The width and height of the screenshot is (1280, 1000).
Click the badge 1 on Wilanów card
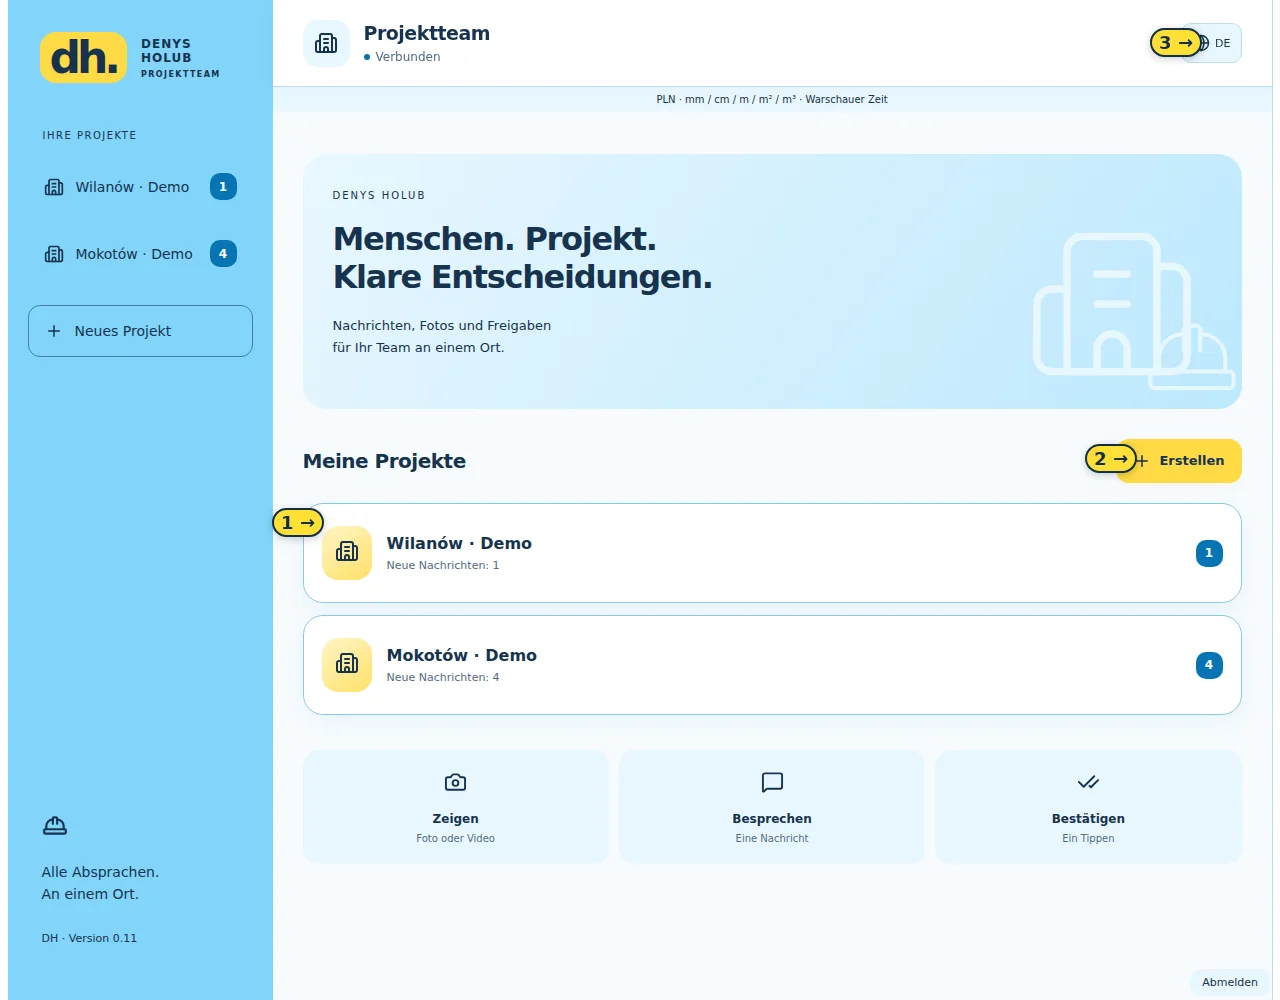pyautogui.click(x=1209, y=553)
